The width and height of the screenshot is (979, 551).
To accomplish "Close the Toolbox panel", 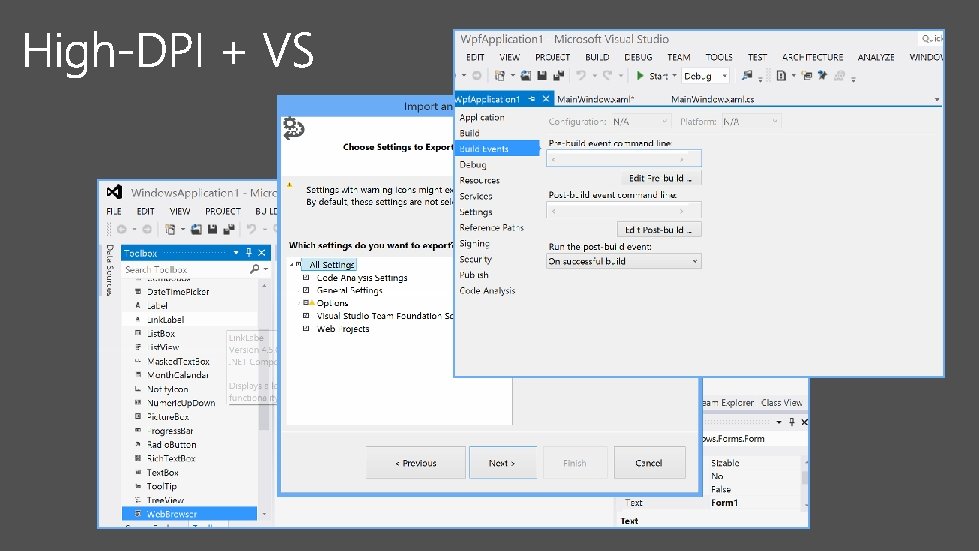I will click(x=262, y=253).
